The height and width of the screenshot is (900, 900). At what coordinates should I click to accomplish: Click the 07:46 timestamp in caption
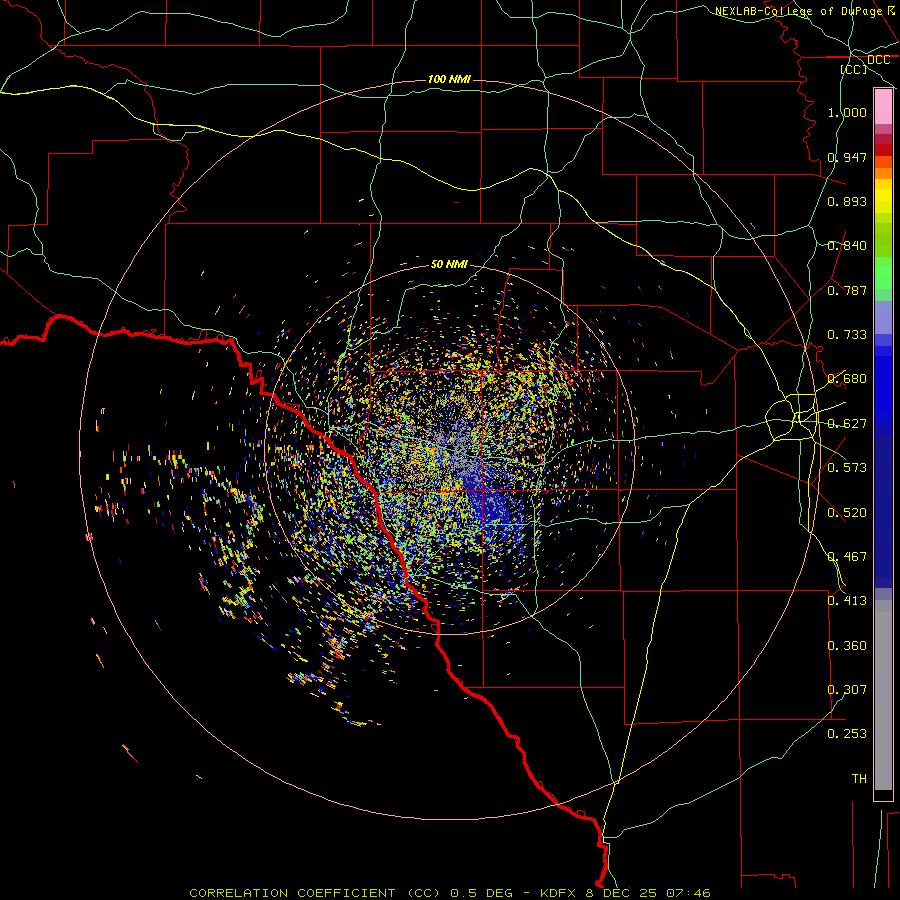point(688,893)
